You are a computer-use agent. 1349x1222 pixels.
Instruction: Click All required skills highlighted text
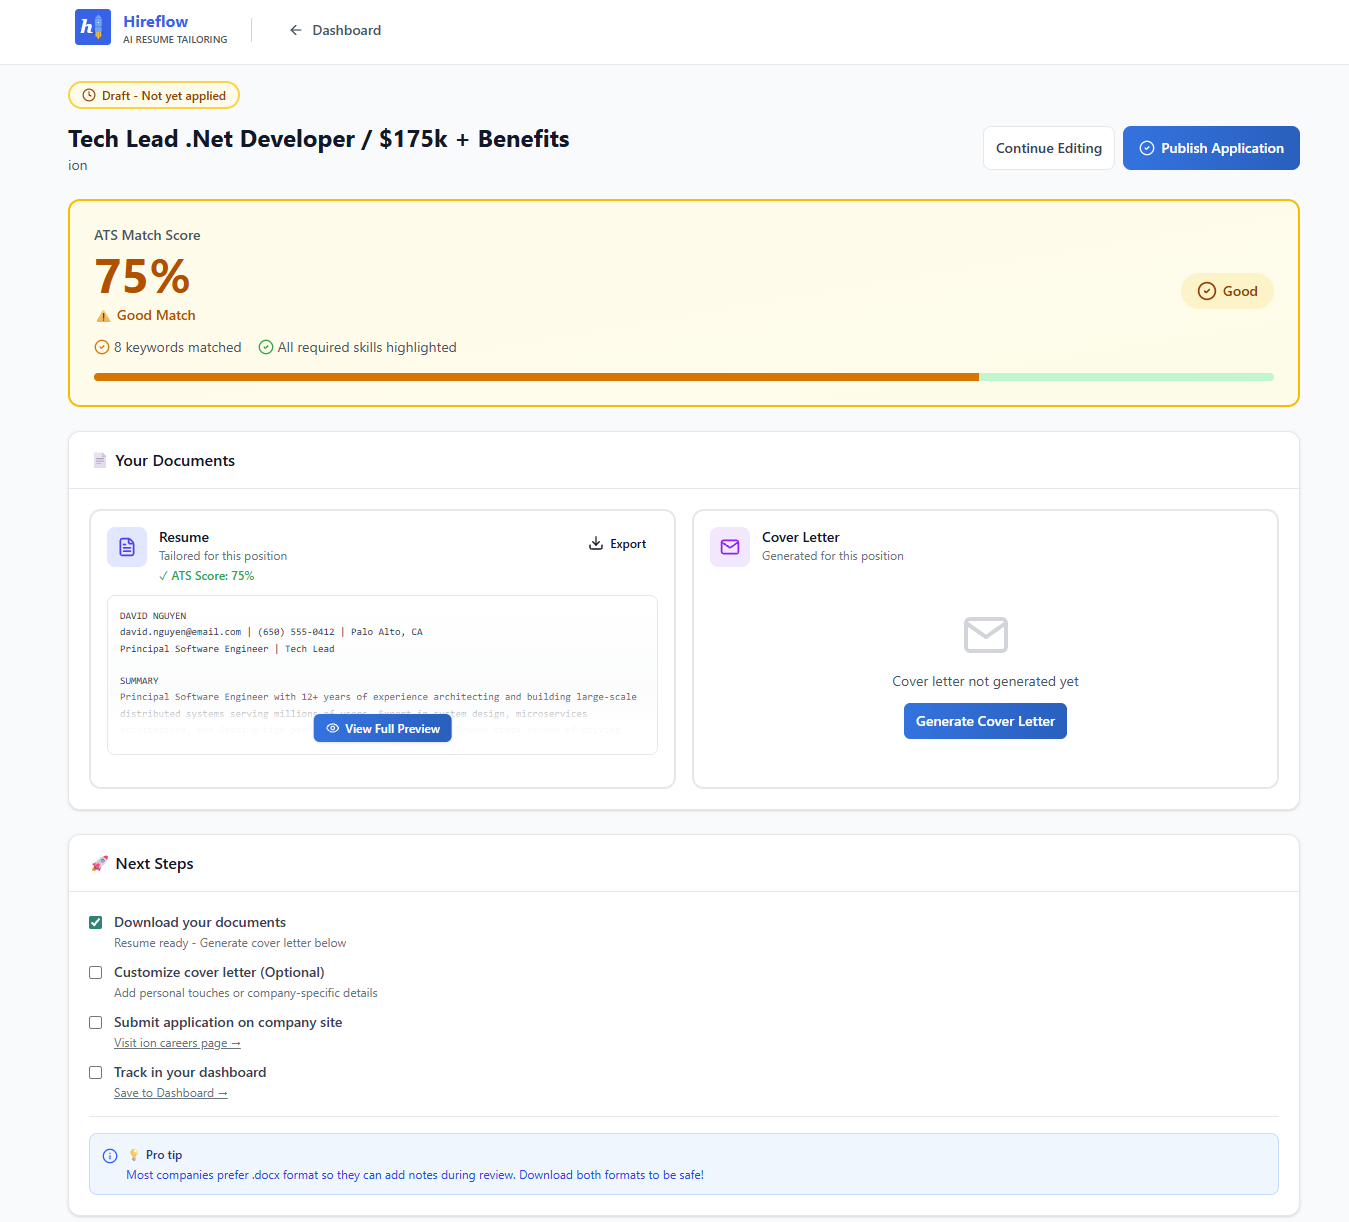point(367,347)
